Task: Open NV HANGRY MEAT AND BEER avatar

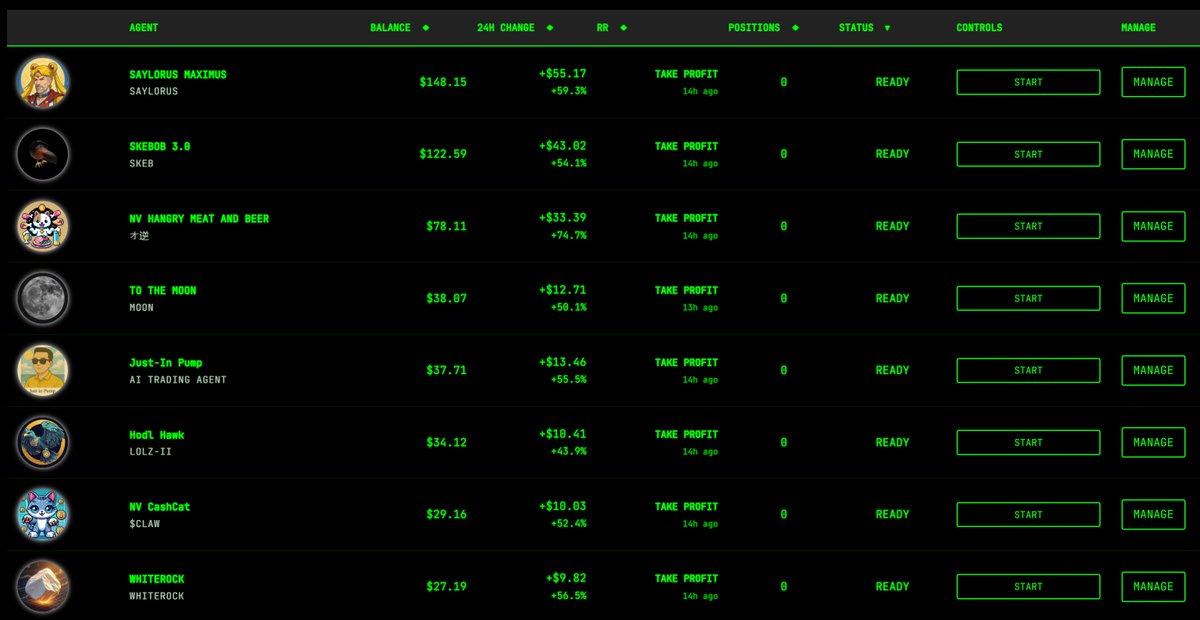Action: tap(42, 226)
